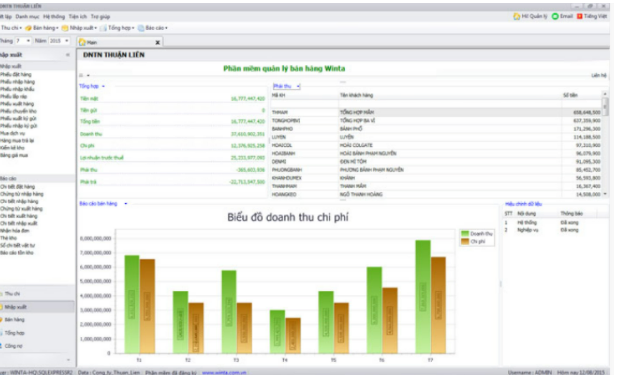
Task: Click the Bán hàng toolbar icon
Action: coord(28,28)
